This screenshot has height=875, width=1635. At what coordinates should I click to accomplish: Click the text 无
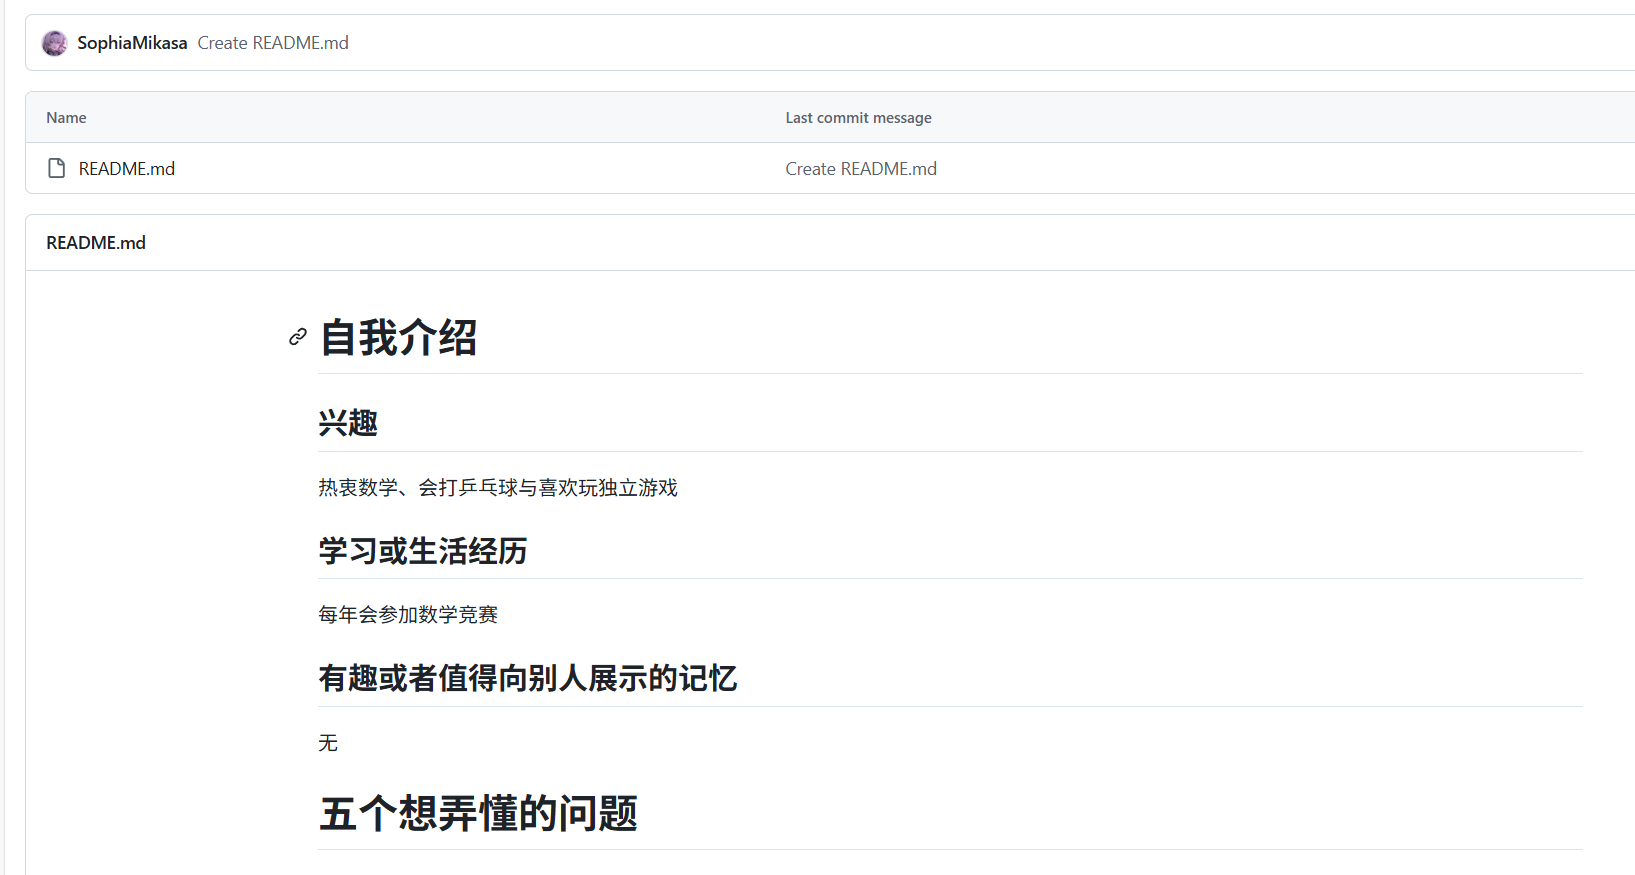(328, 743)
